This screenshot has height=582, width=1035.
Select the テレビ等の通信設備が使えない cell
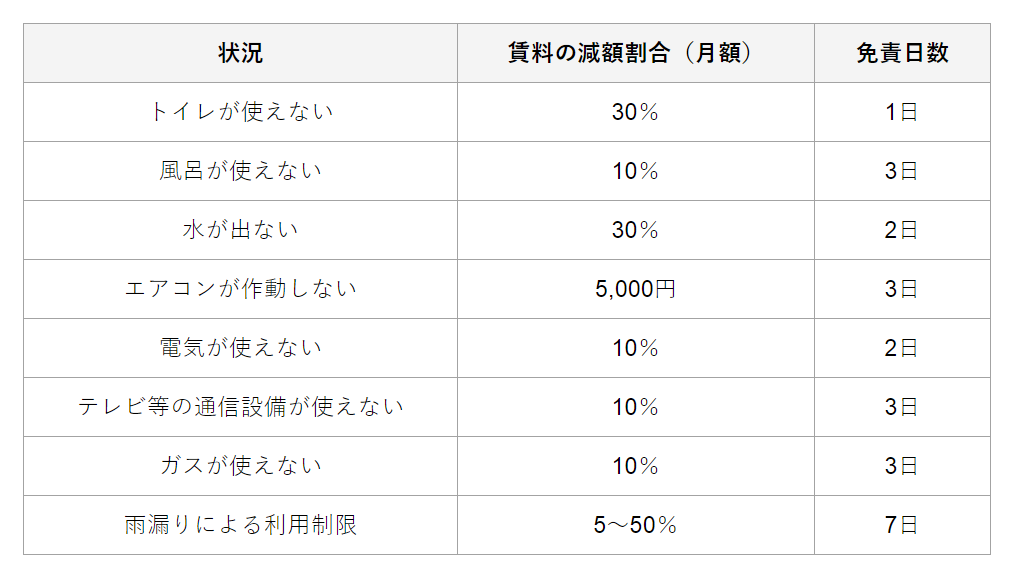240,406
